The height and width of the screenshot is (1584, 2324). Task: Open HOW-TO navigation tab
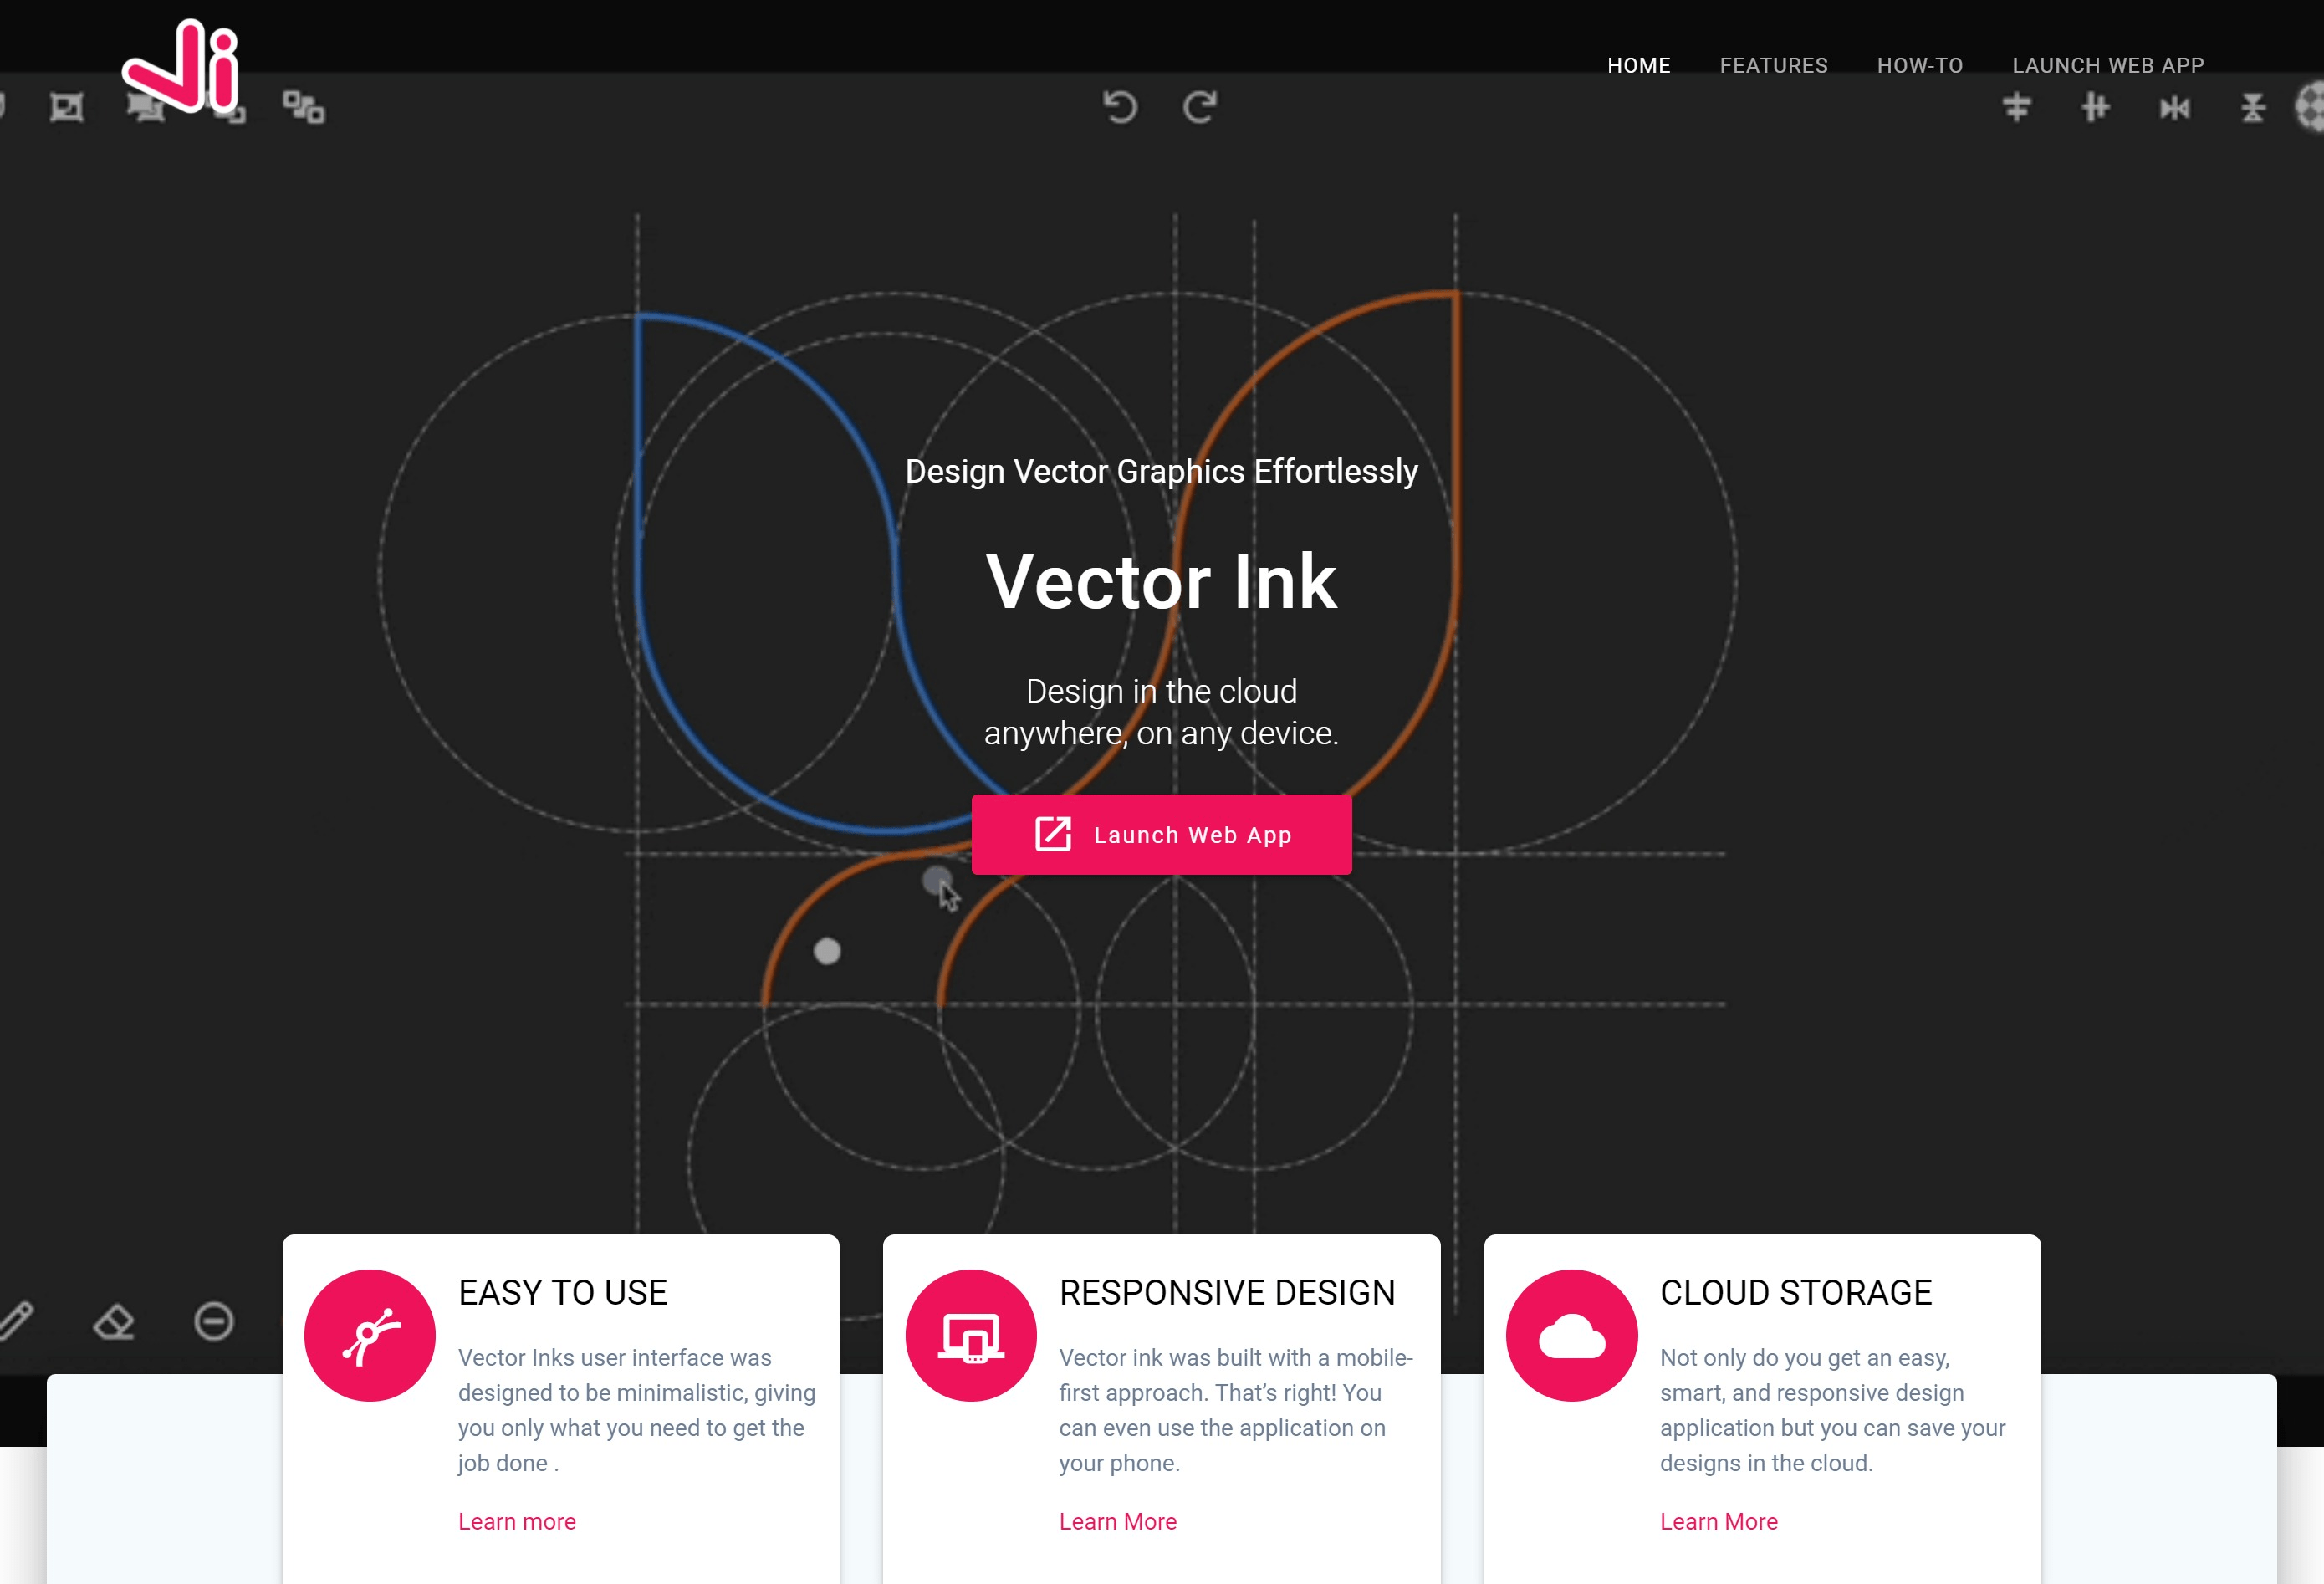(1919, 65)
